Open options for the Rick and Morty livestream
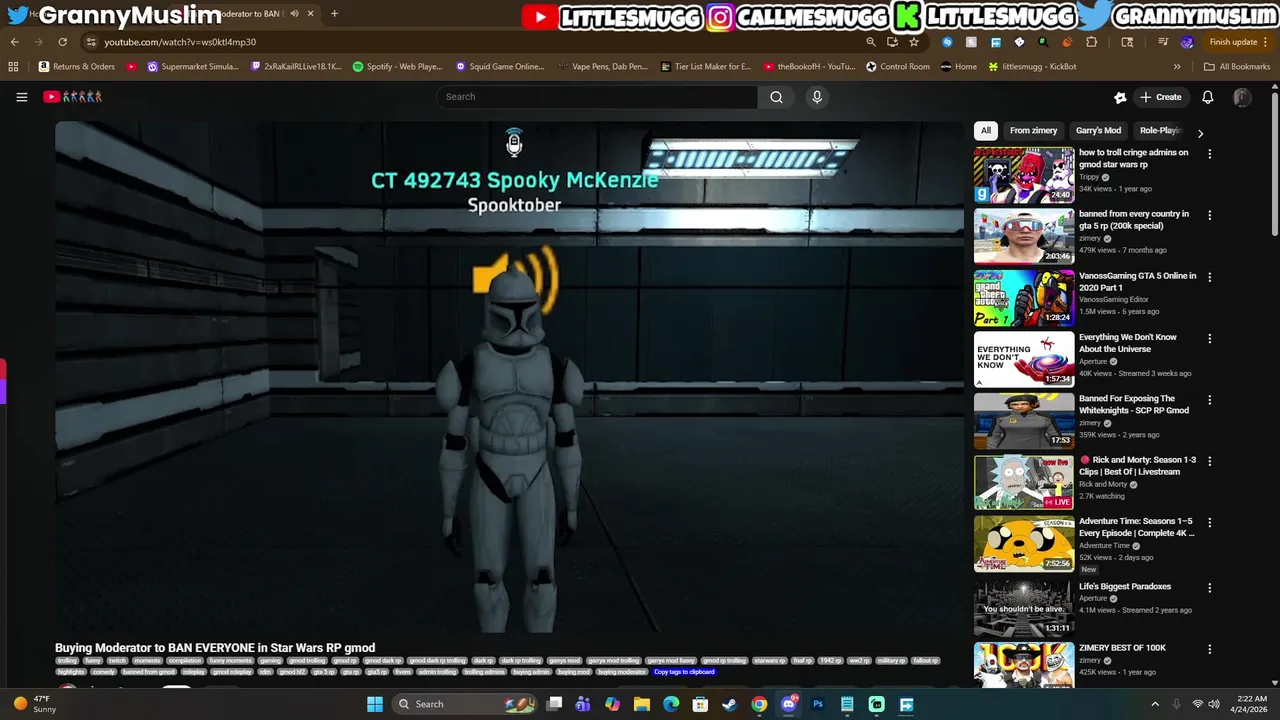This screenshot has height=720, width=1280. 1209,462
